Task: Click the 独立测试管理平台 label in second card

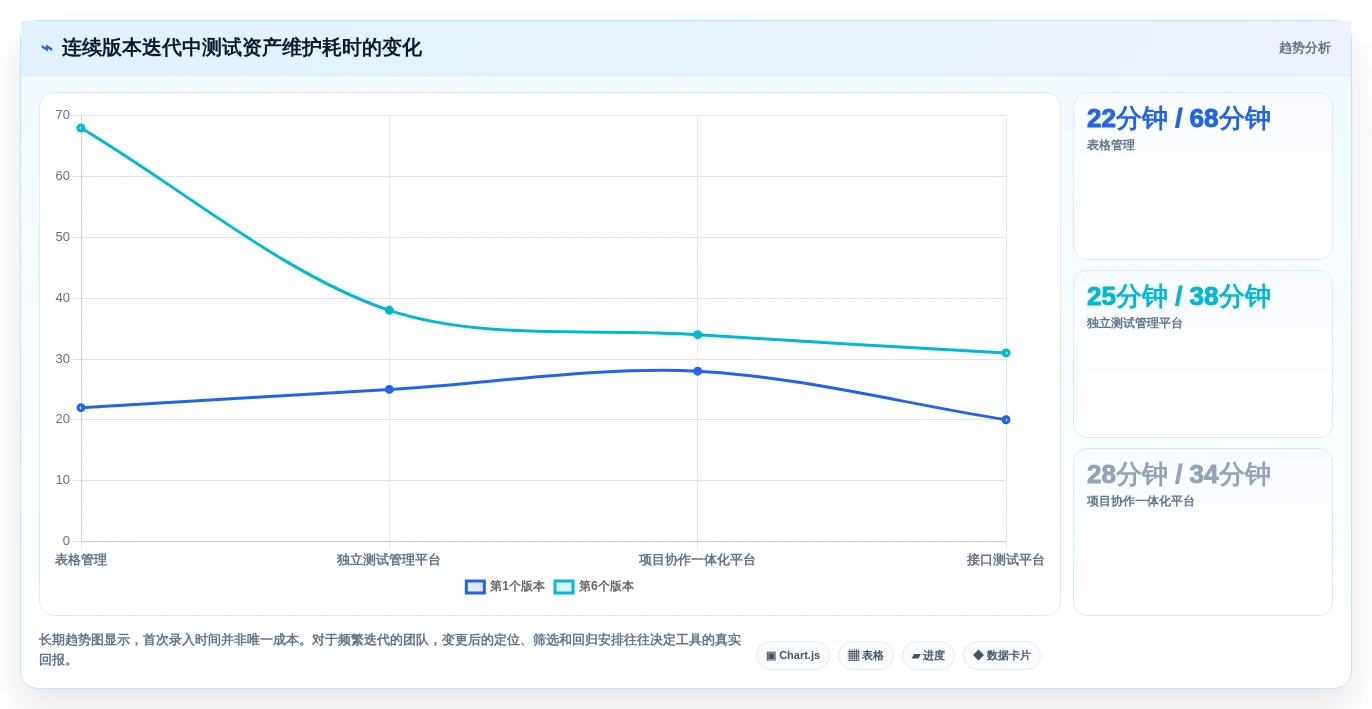Action: point(1135,323)
